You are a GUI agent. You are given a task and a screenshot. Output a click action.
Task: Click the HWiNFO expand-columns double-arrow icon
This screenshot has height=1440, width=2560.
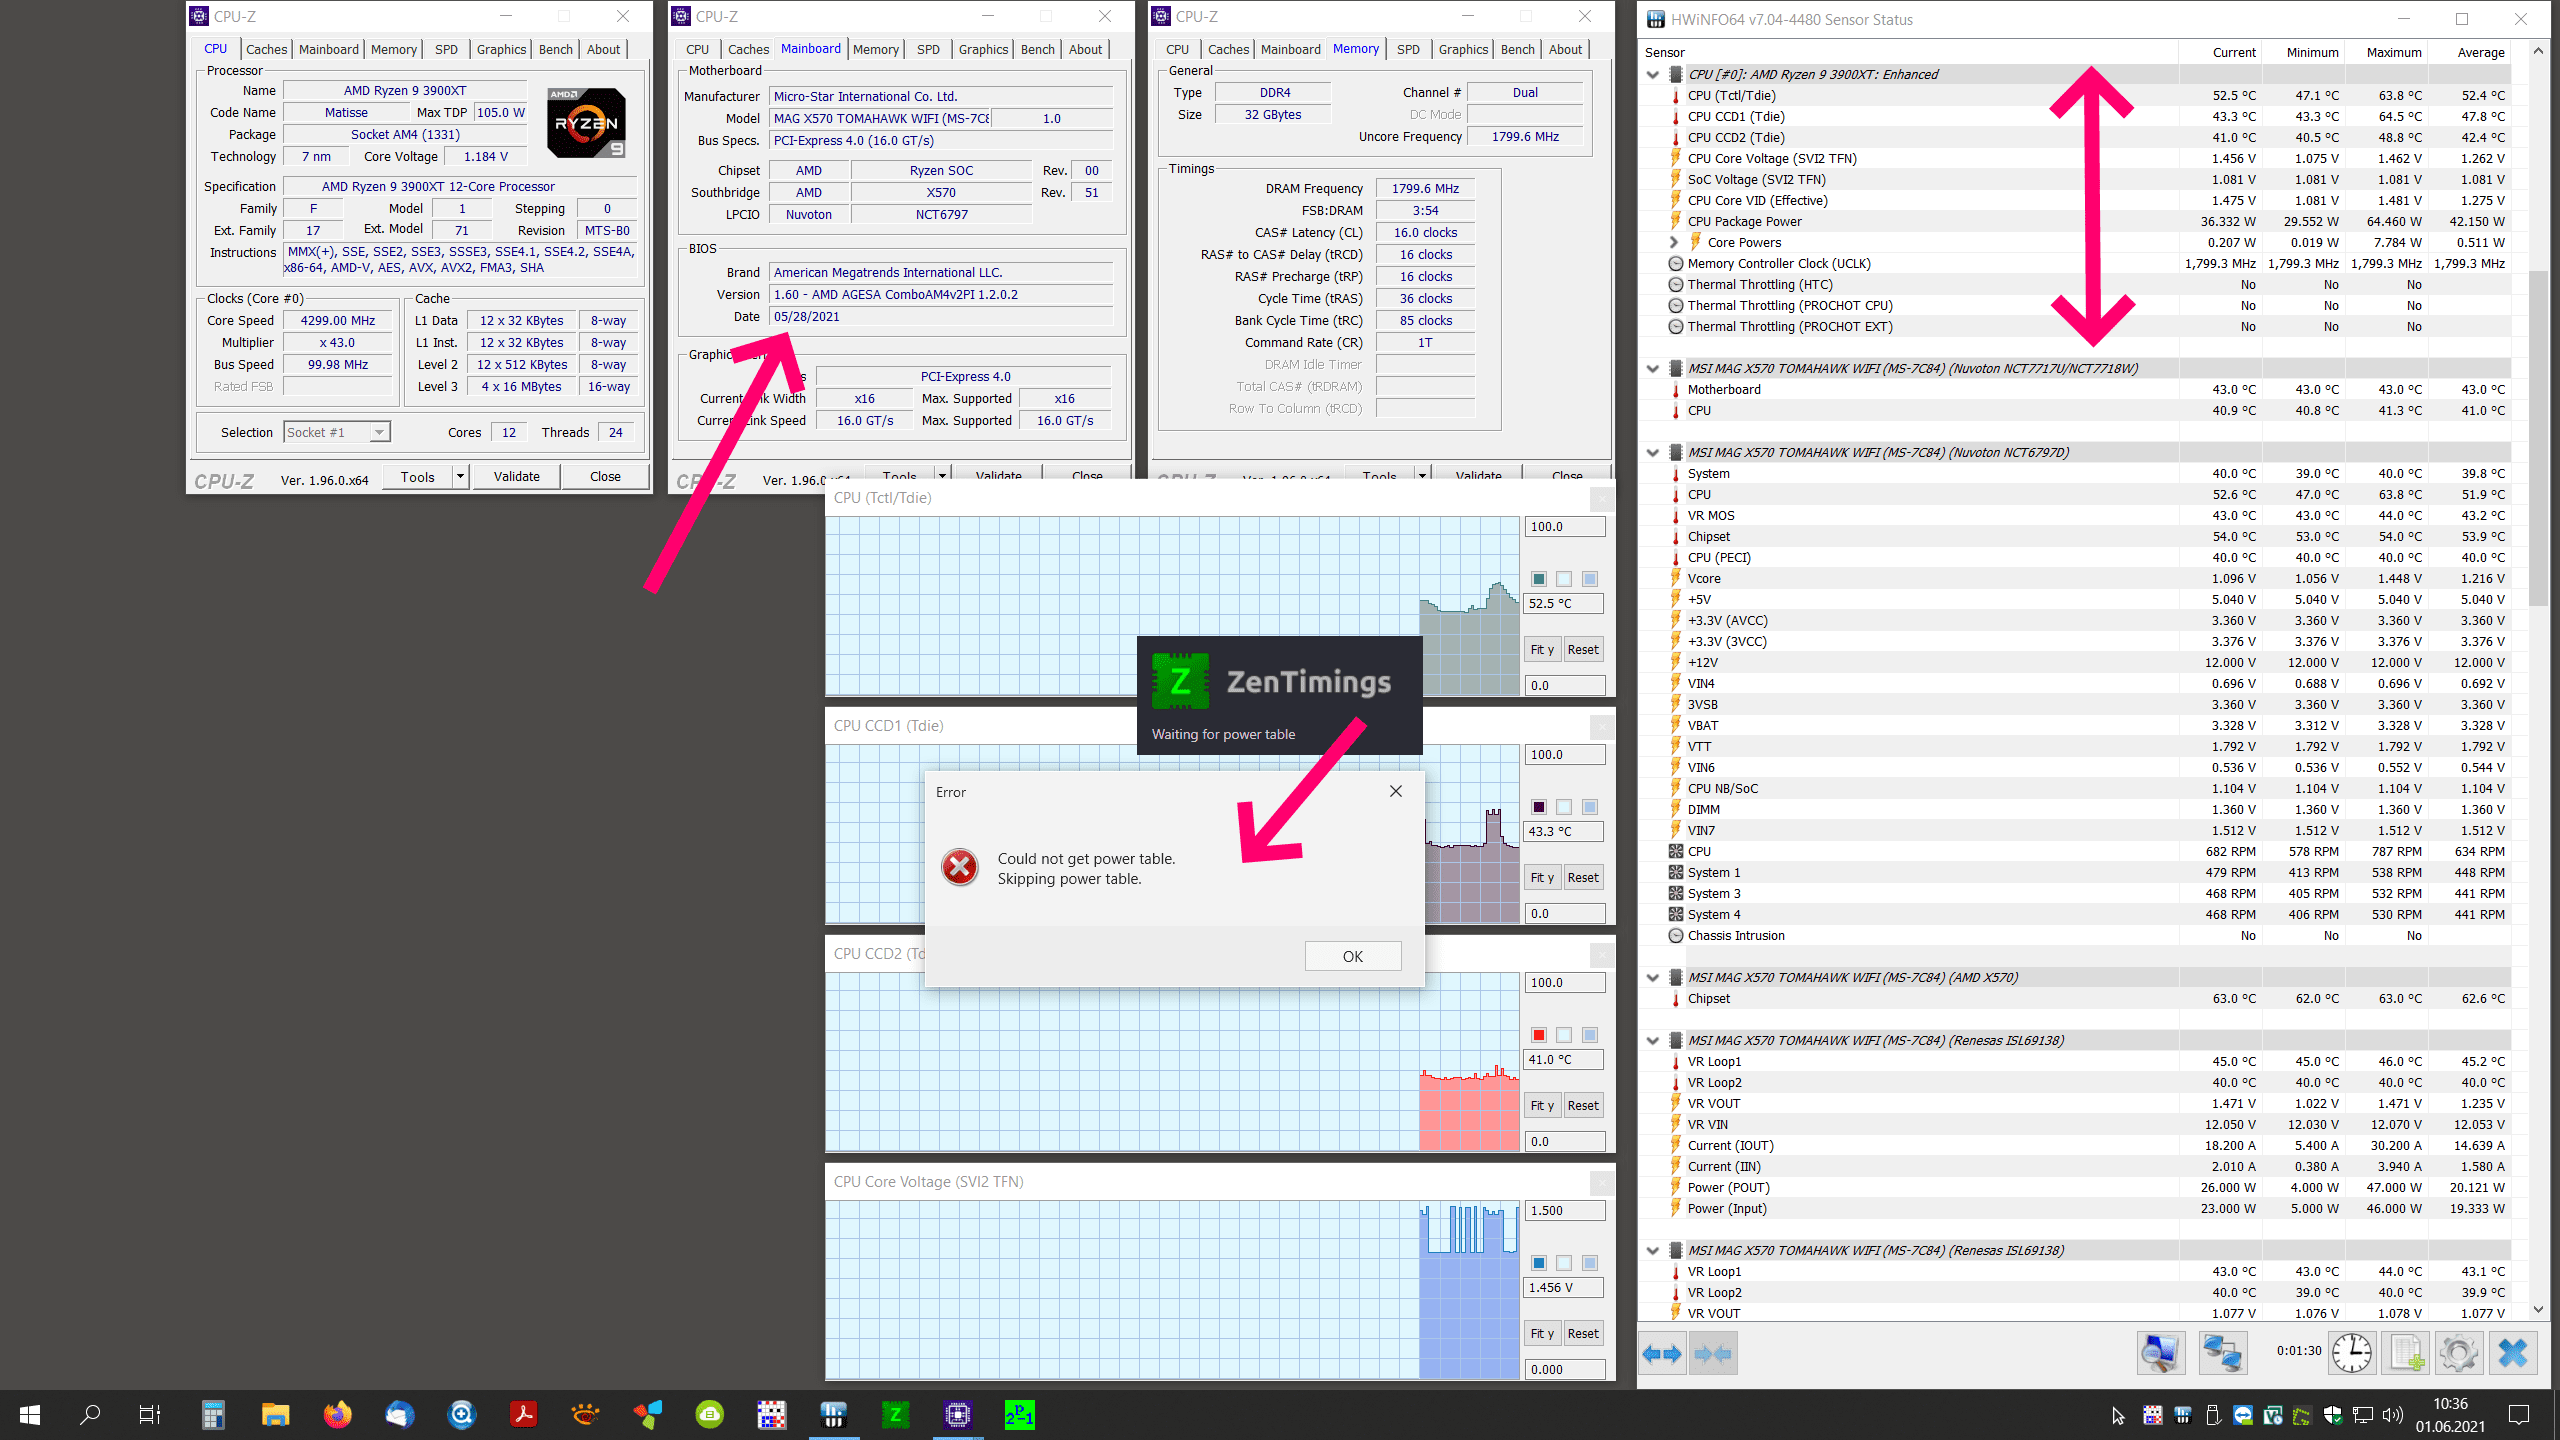point(1662,1354)
